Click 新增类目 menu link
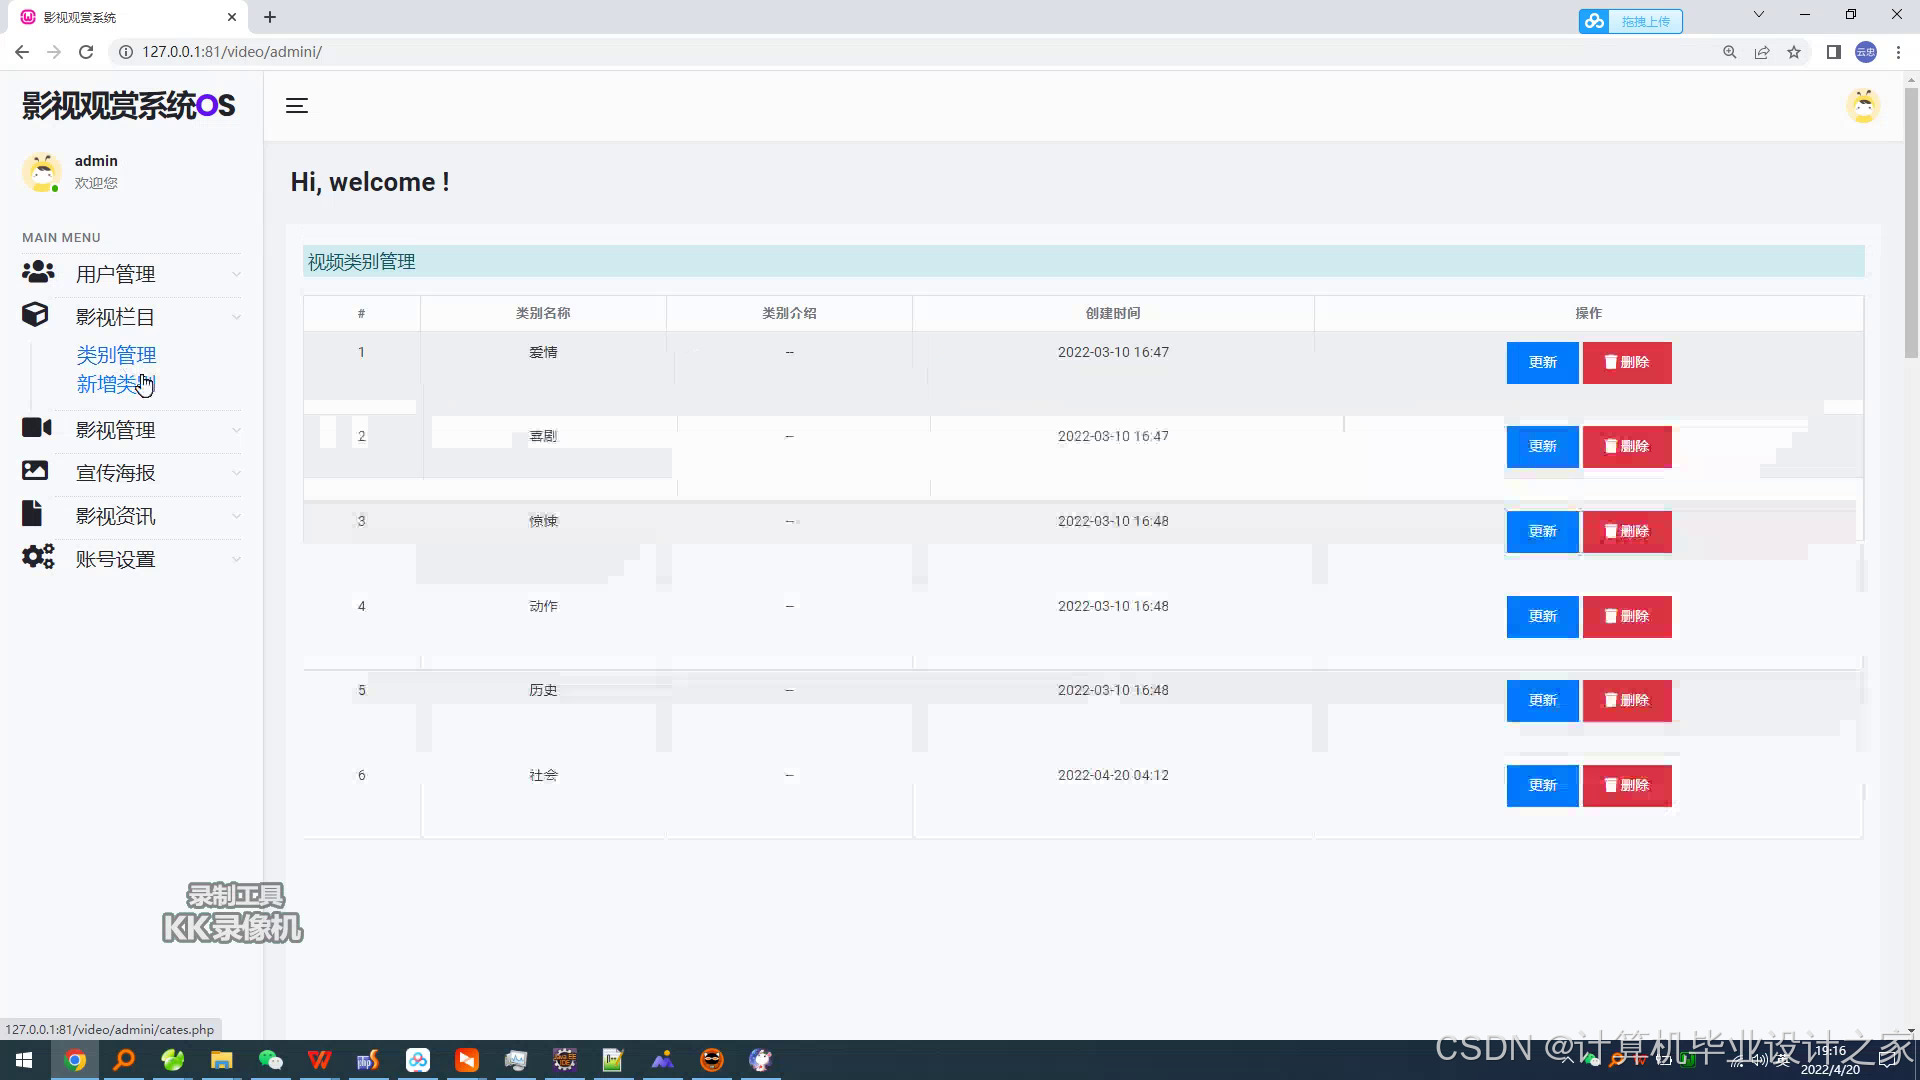This screenshot has height=1080, width=1920. pyautogui.click(x=115, y=384)
